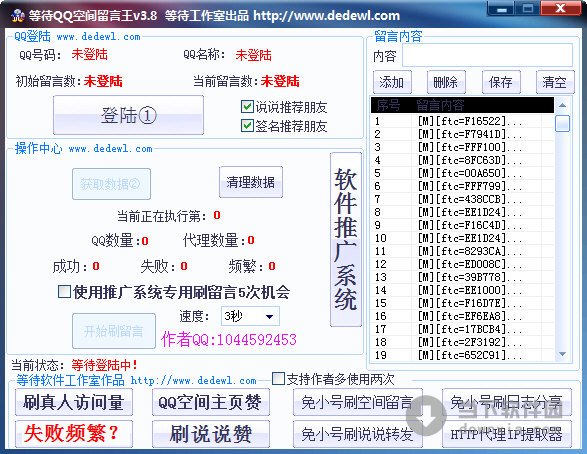Click the 开始刷留言 button
The width and height of the screenshot is (587, 454).
click(x=114, y=331)
